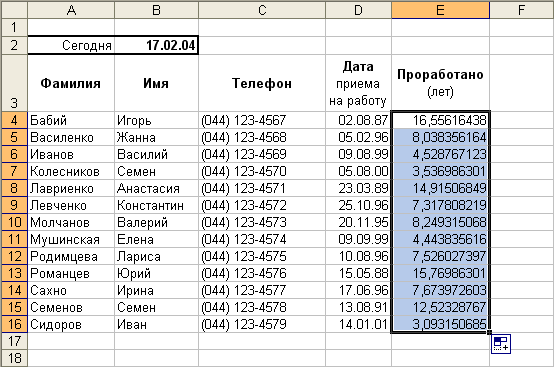The width and height of the screenshot is (554, 367).
Task: Select column C header
Action: point(262,10)
